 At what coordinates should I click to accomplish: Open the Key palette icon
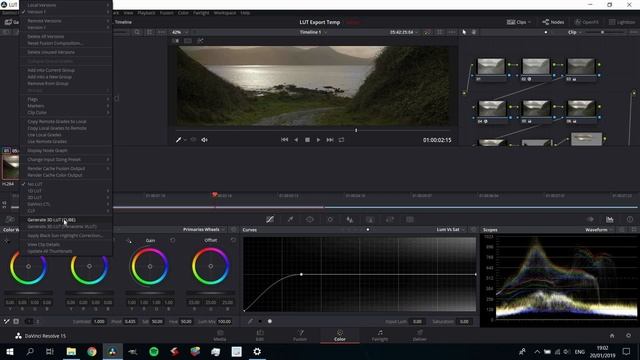pyautogui.click(x=370, y=220)
